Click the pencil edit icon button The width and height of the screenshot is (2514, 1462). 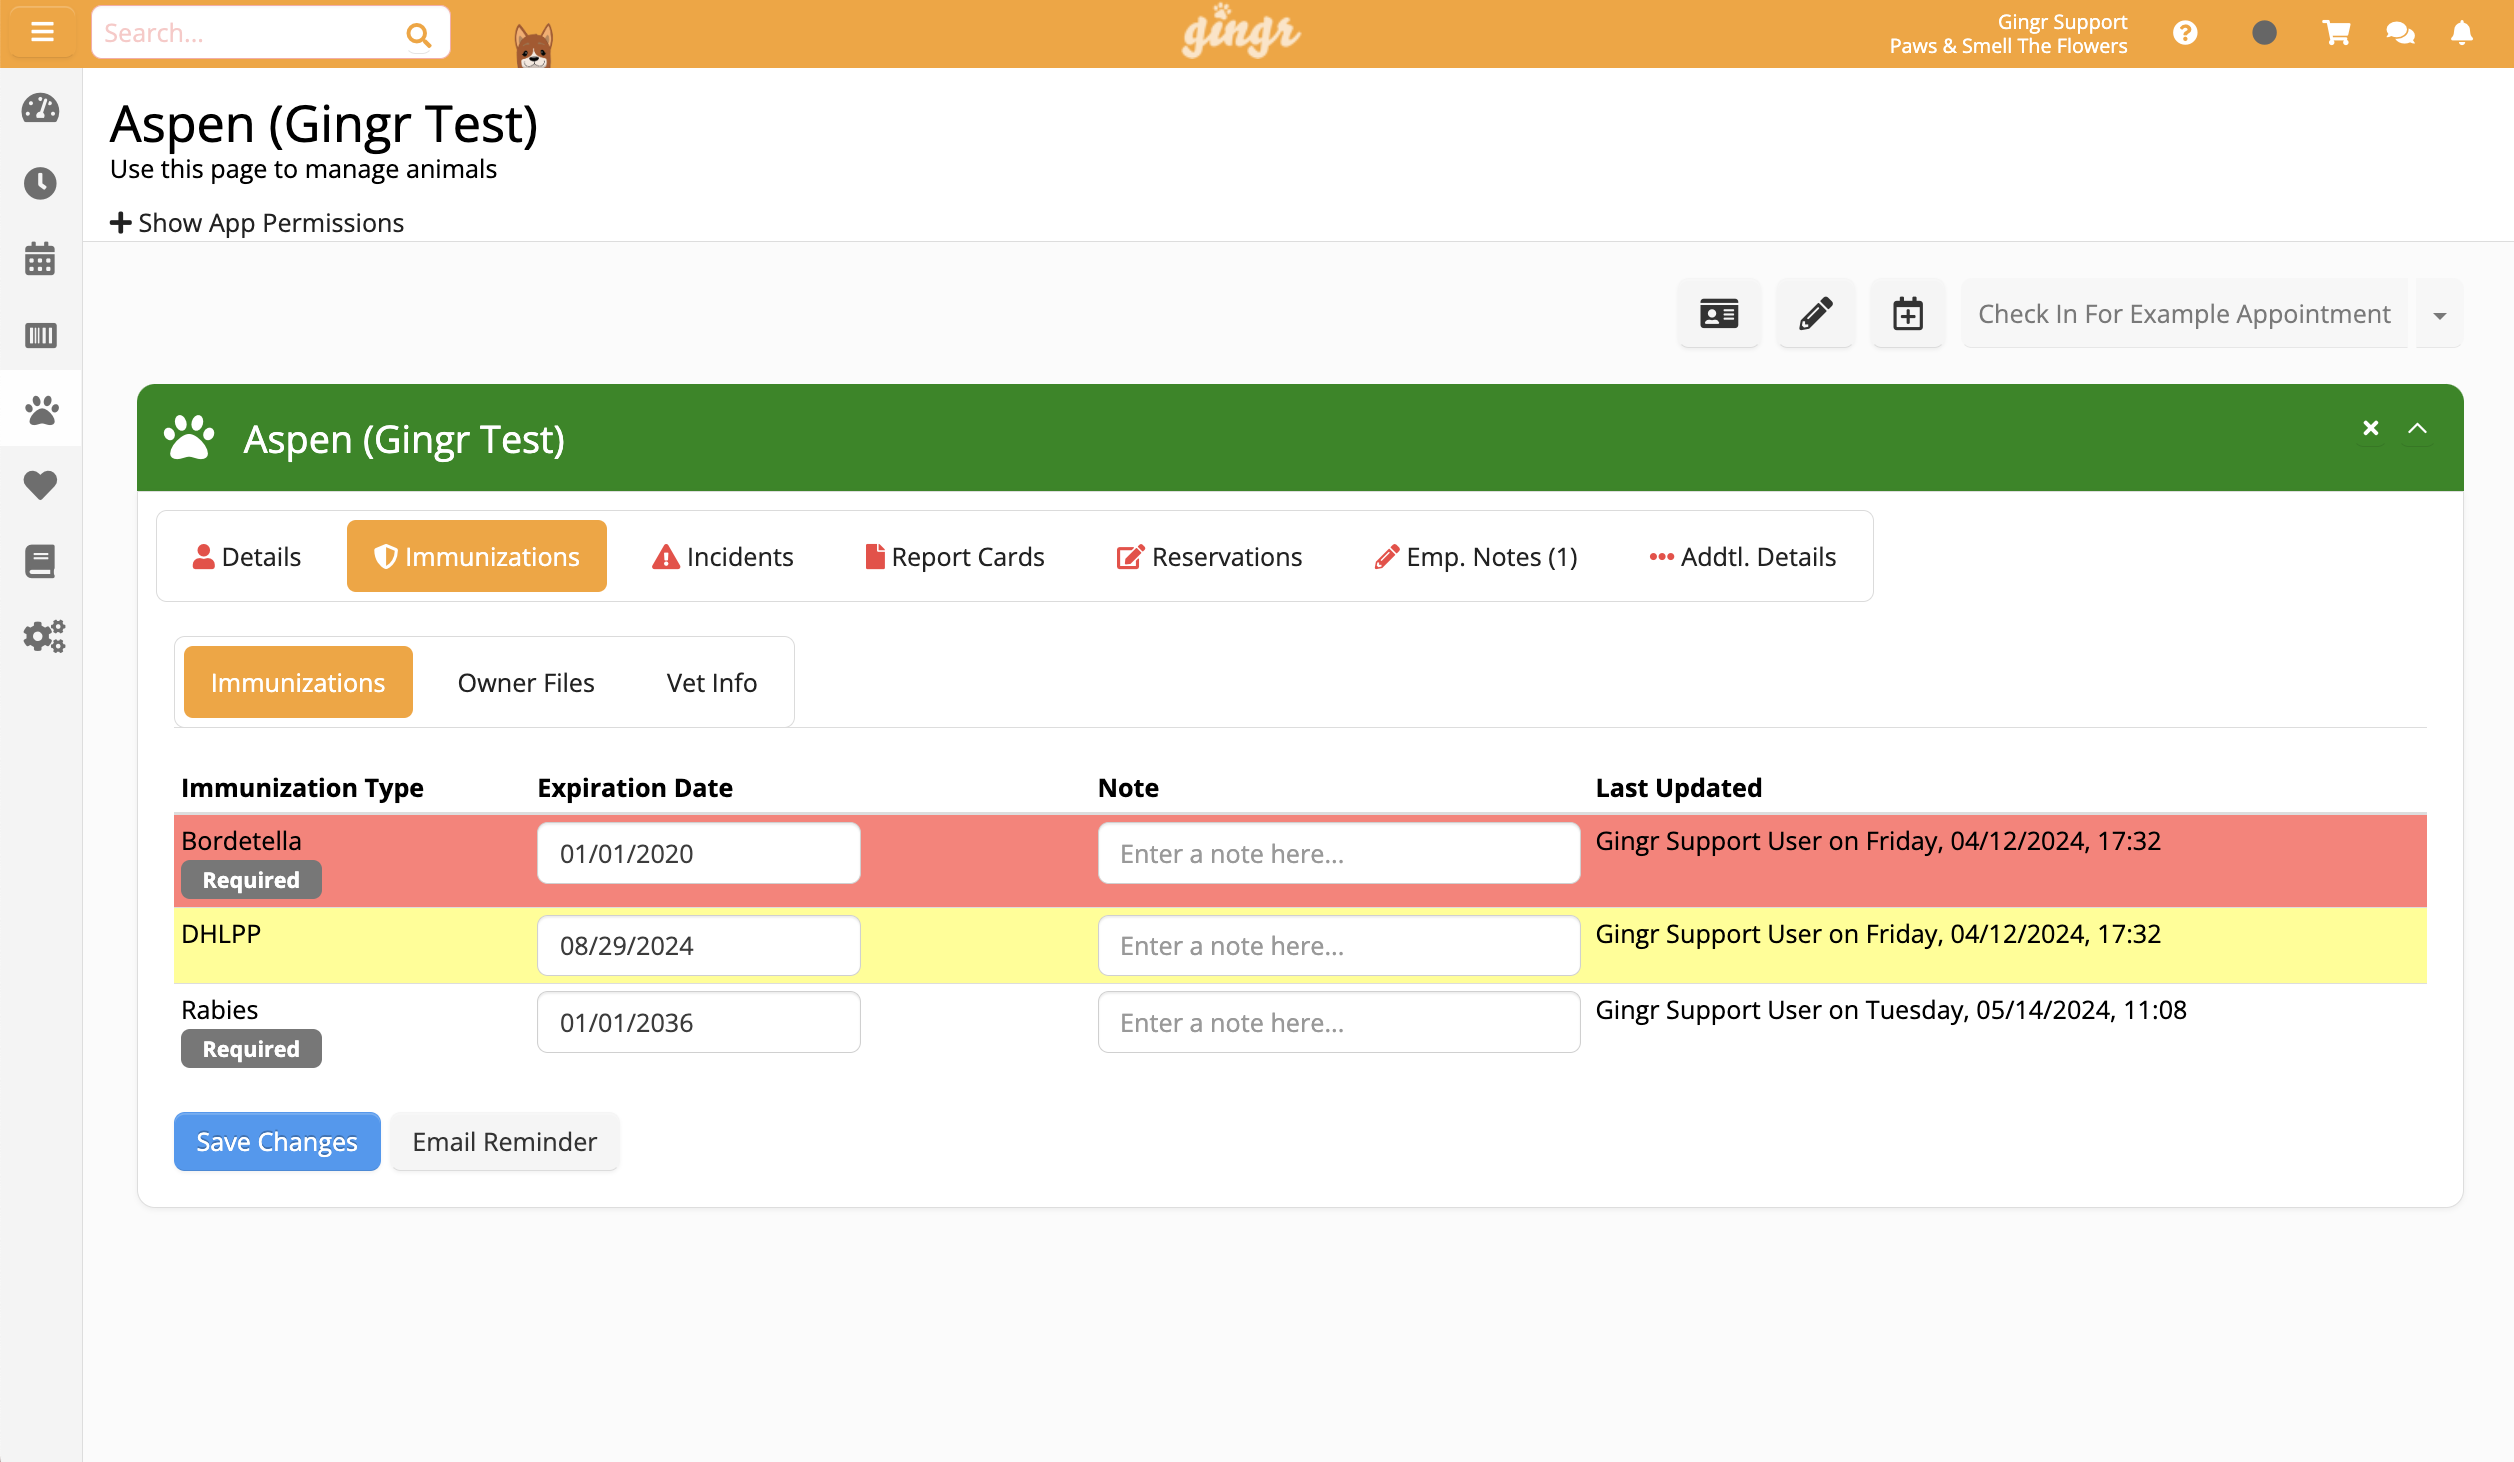pos(1815,314)
